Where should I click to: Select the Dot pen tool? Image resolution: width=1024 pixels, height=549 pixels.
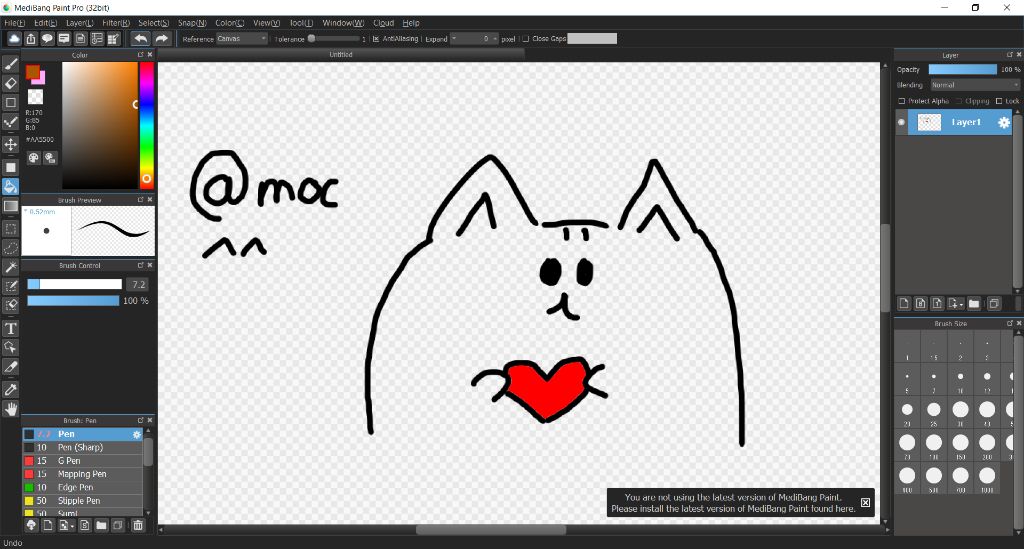(x=10, y=122)
